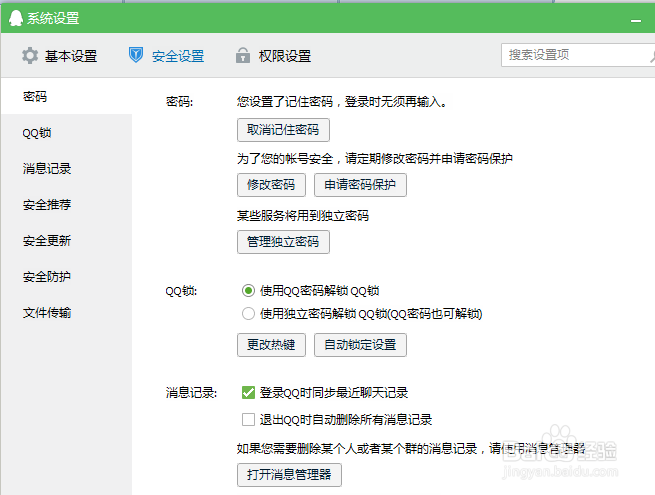655x495 pixels.
Task: Click the 管理独立密码 button
Action: click(283, 242)
